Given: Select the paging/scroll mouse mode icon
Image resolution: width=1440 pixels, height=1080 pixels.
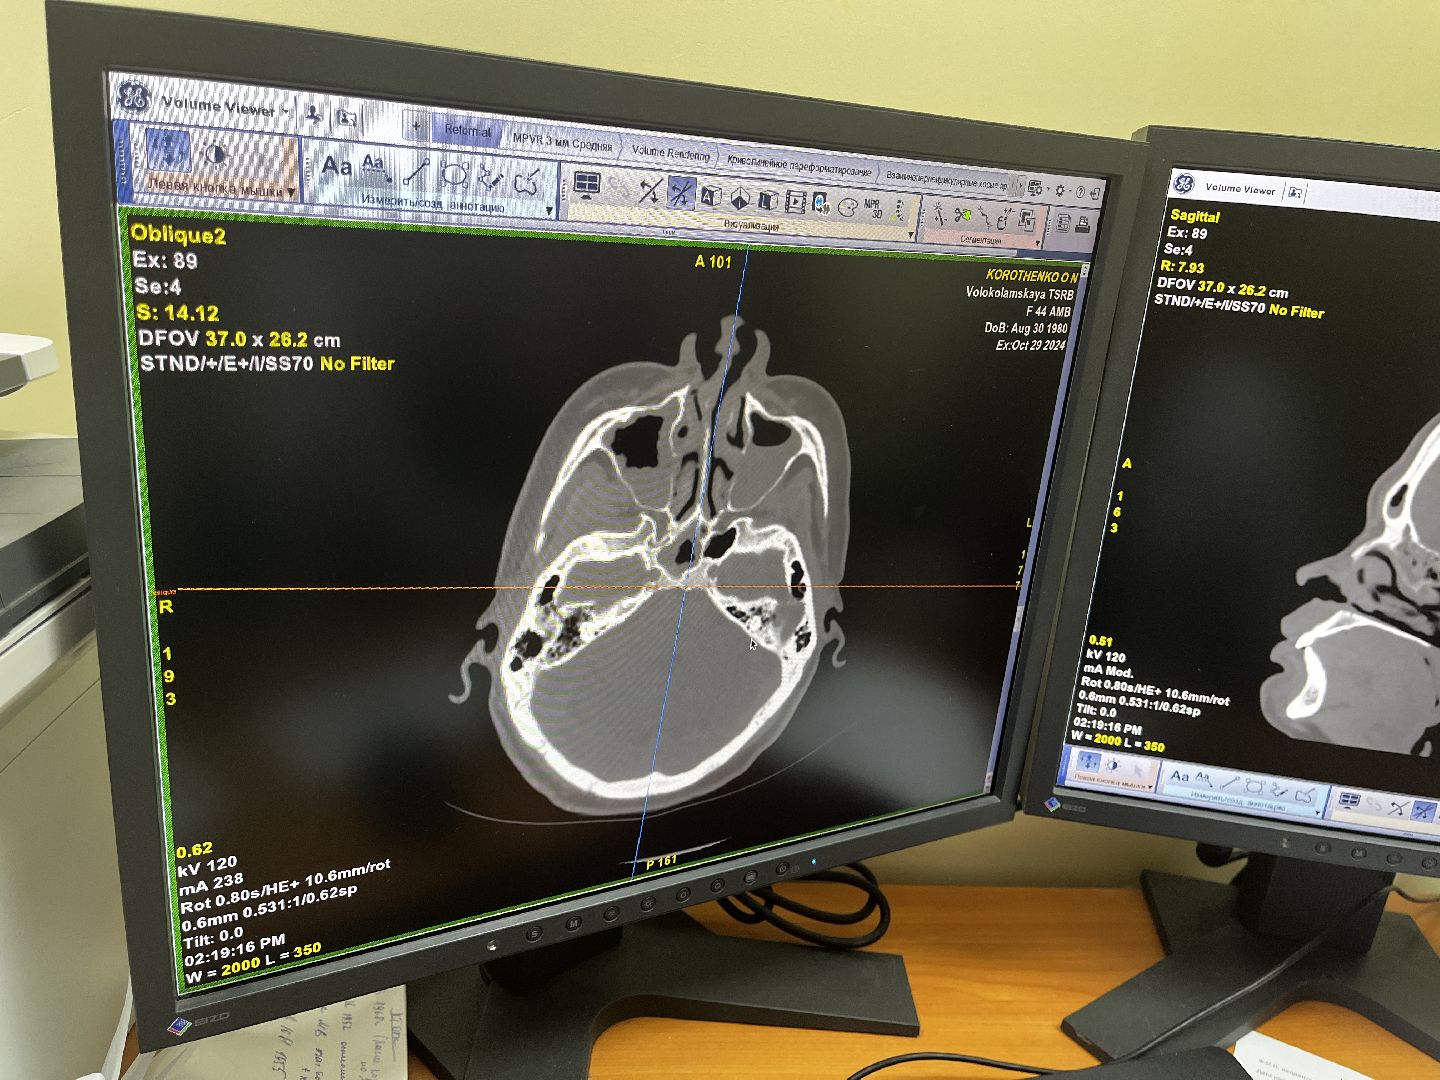Looking at the screenshot, I should (169, 151).
